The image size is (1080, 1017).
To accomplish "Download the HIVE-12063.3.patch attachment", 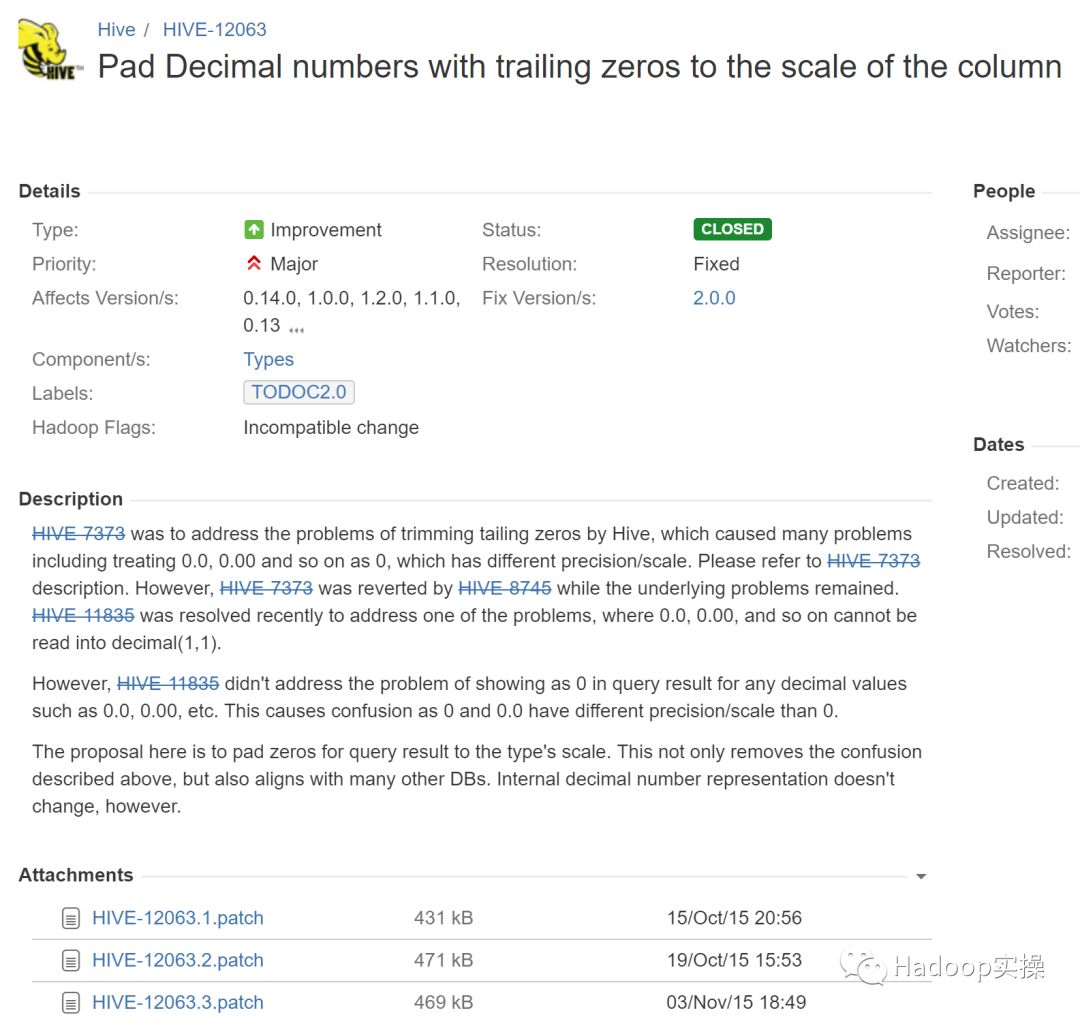I will [177, 1002].
